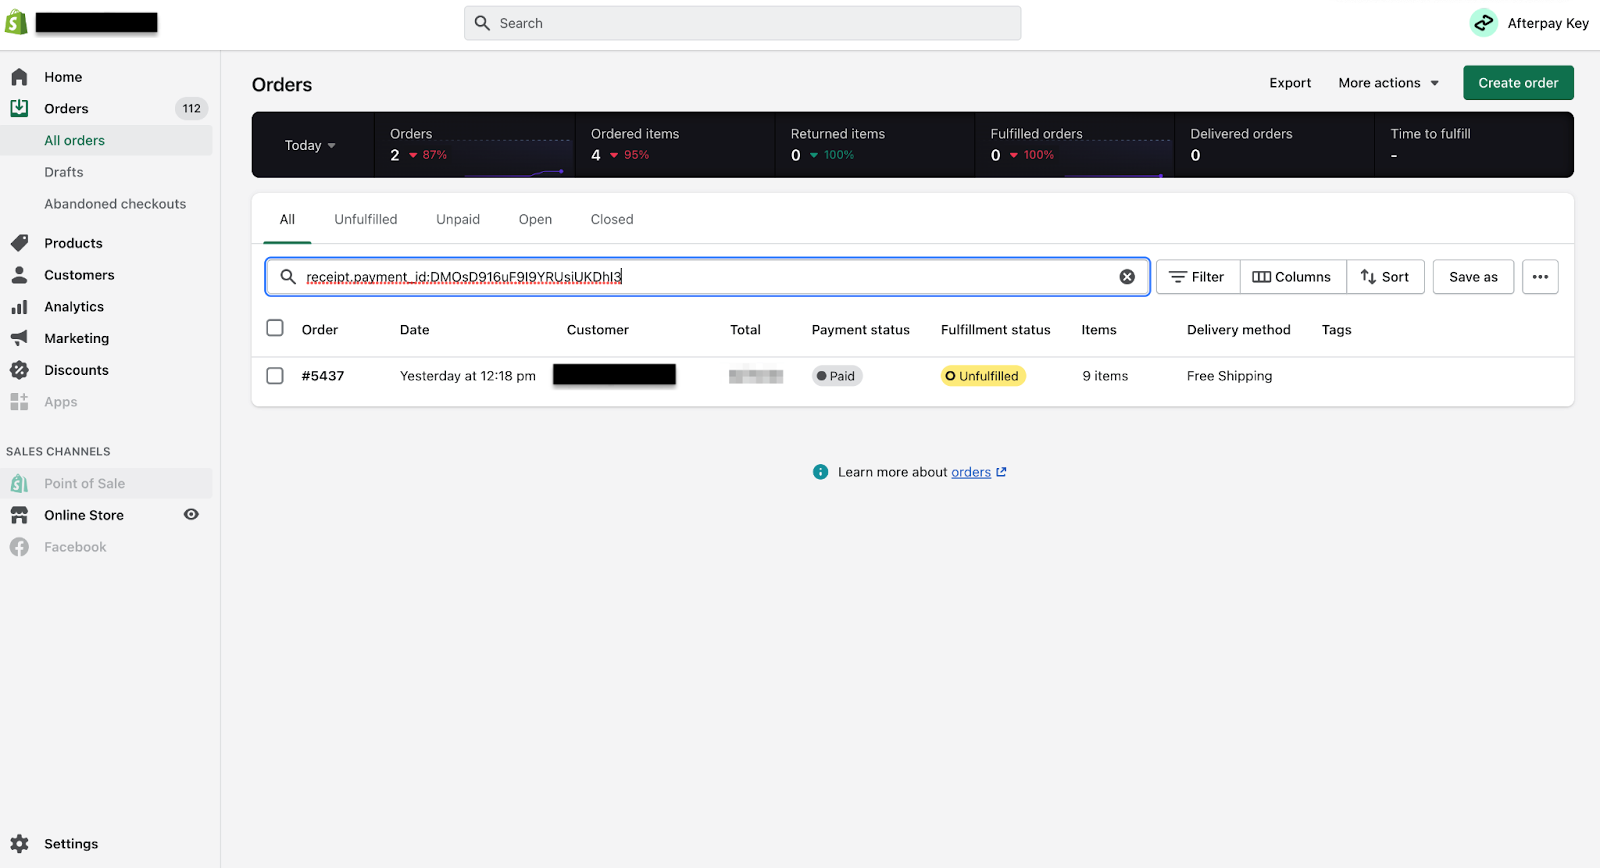Click the Analytics bar chart icon

tap(19, 307)
